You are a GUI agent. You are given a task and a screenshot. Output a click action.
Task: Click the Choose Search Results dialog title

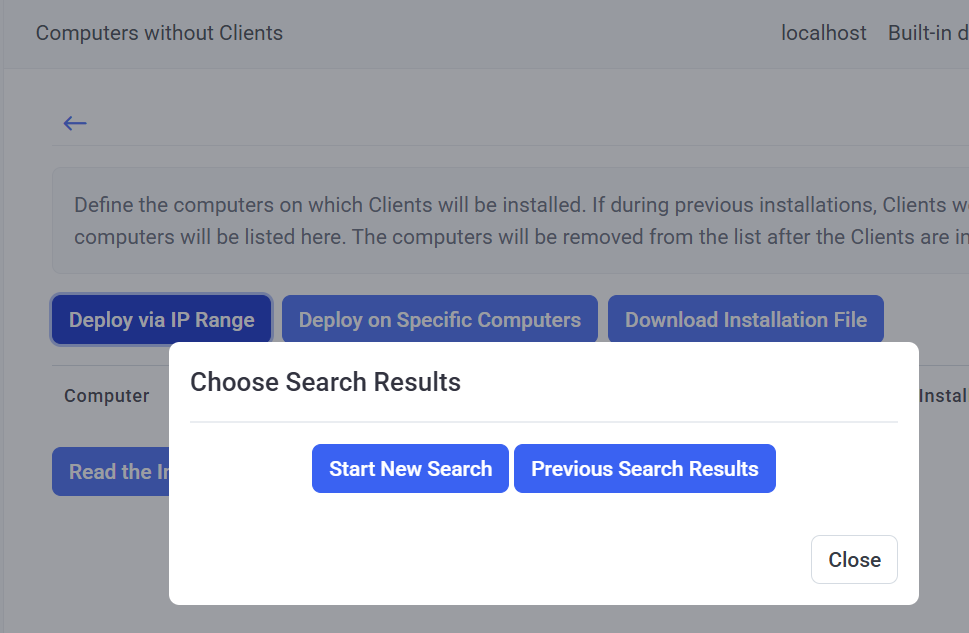325,382
